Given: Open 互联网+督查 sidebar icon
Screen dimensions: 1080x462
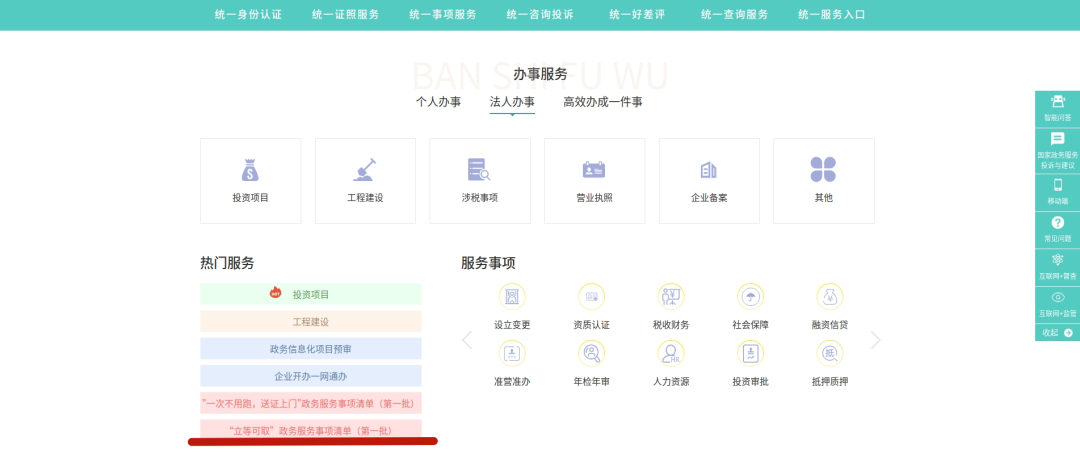Looking at the screenshot, I should click(x=1057, y=267).
